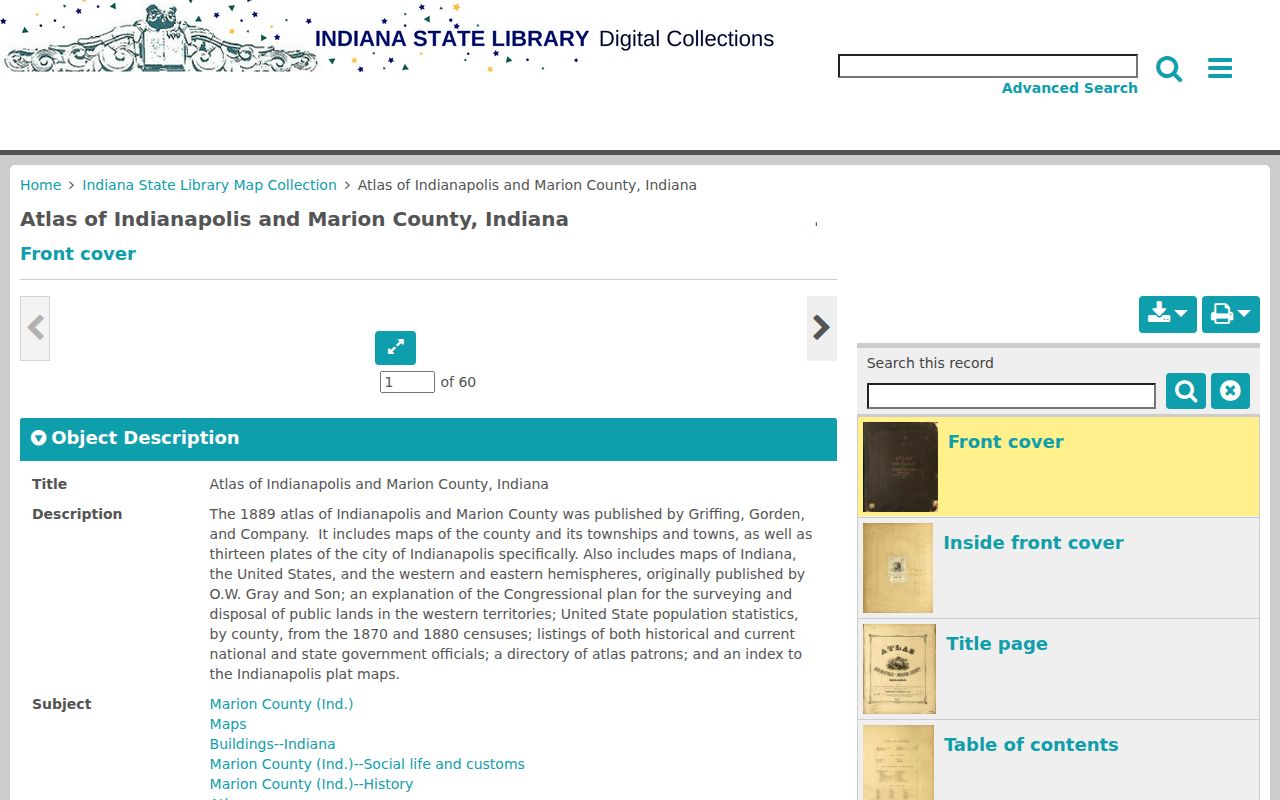Open the Inside front cover link

1033,543
